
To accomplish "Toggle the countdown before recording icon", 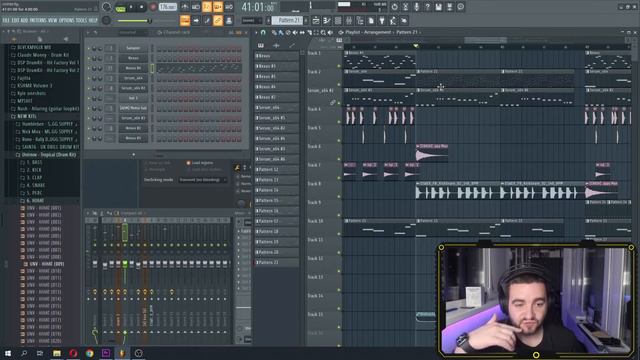I will pos(207,7).
